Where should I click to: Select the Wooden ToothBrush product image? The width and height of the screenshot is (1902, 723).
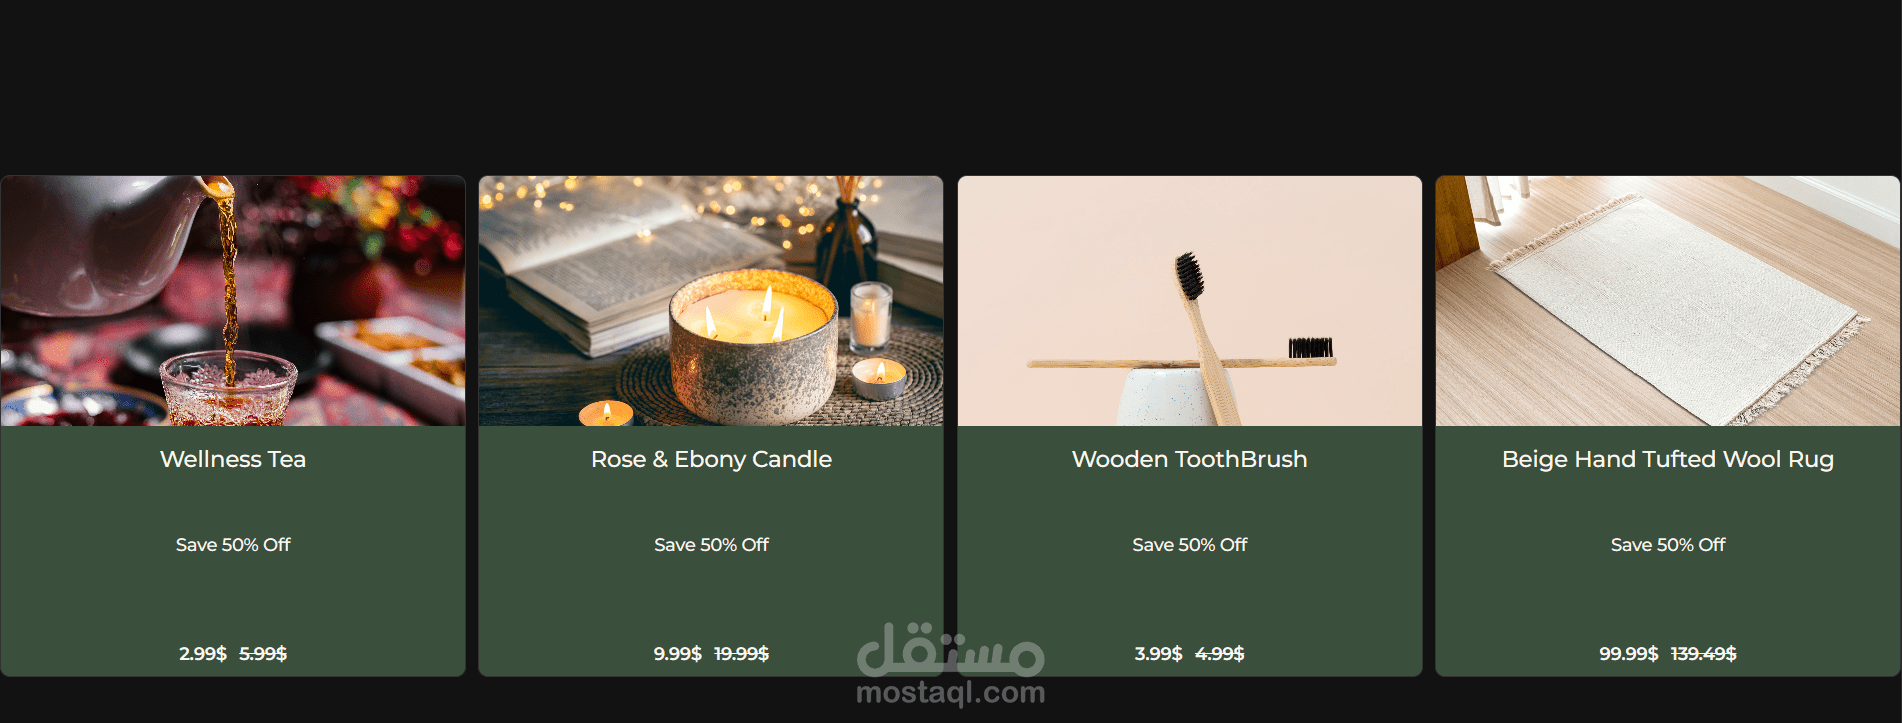[x=1190, y=301]
